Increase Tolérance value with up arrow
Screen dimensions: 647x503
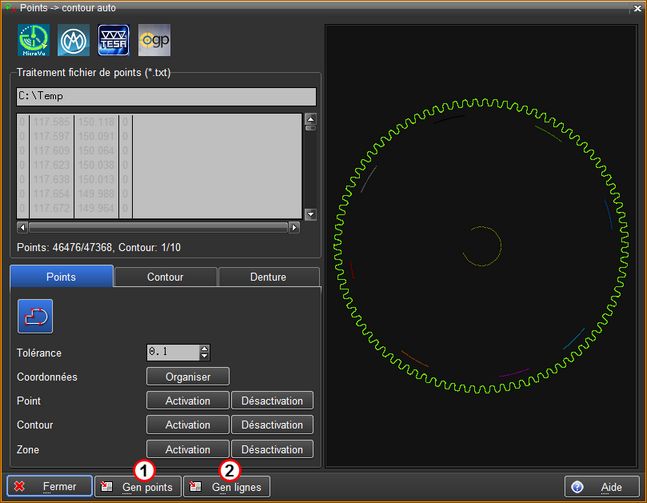pyautogui.click(x=205, y=348)
